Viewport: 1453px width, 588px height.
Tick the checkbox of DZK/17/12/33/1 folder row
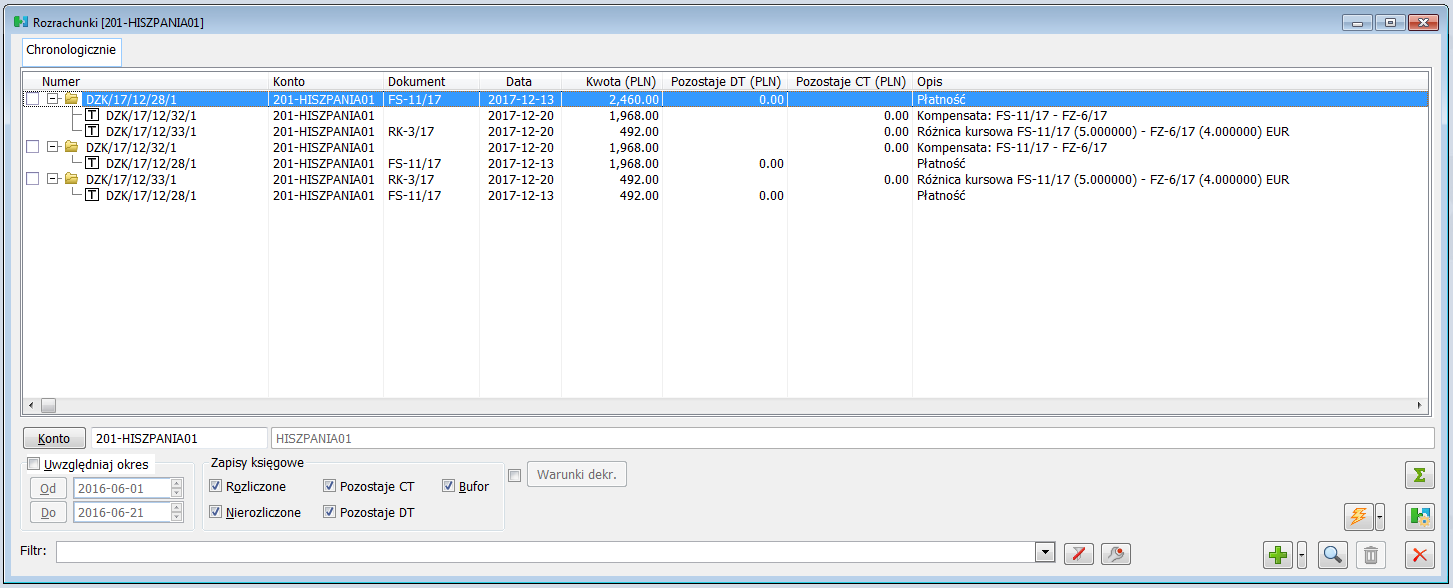(x=32, y=179)
